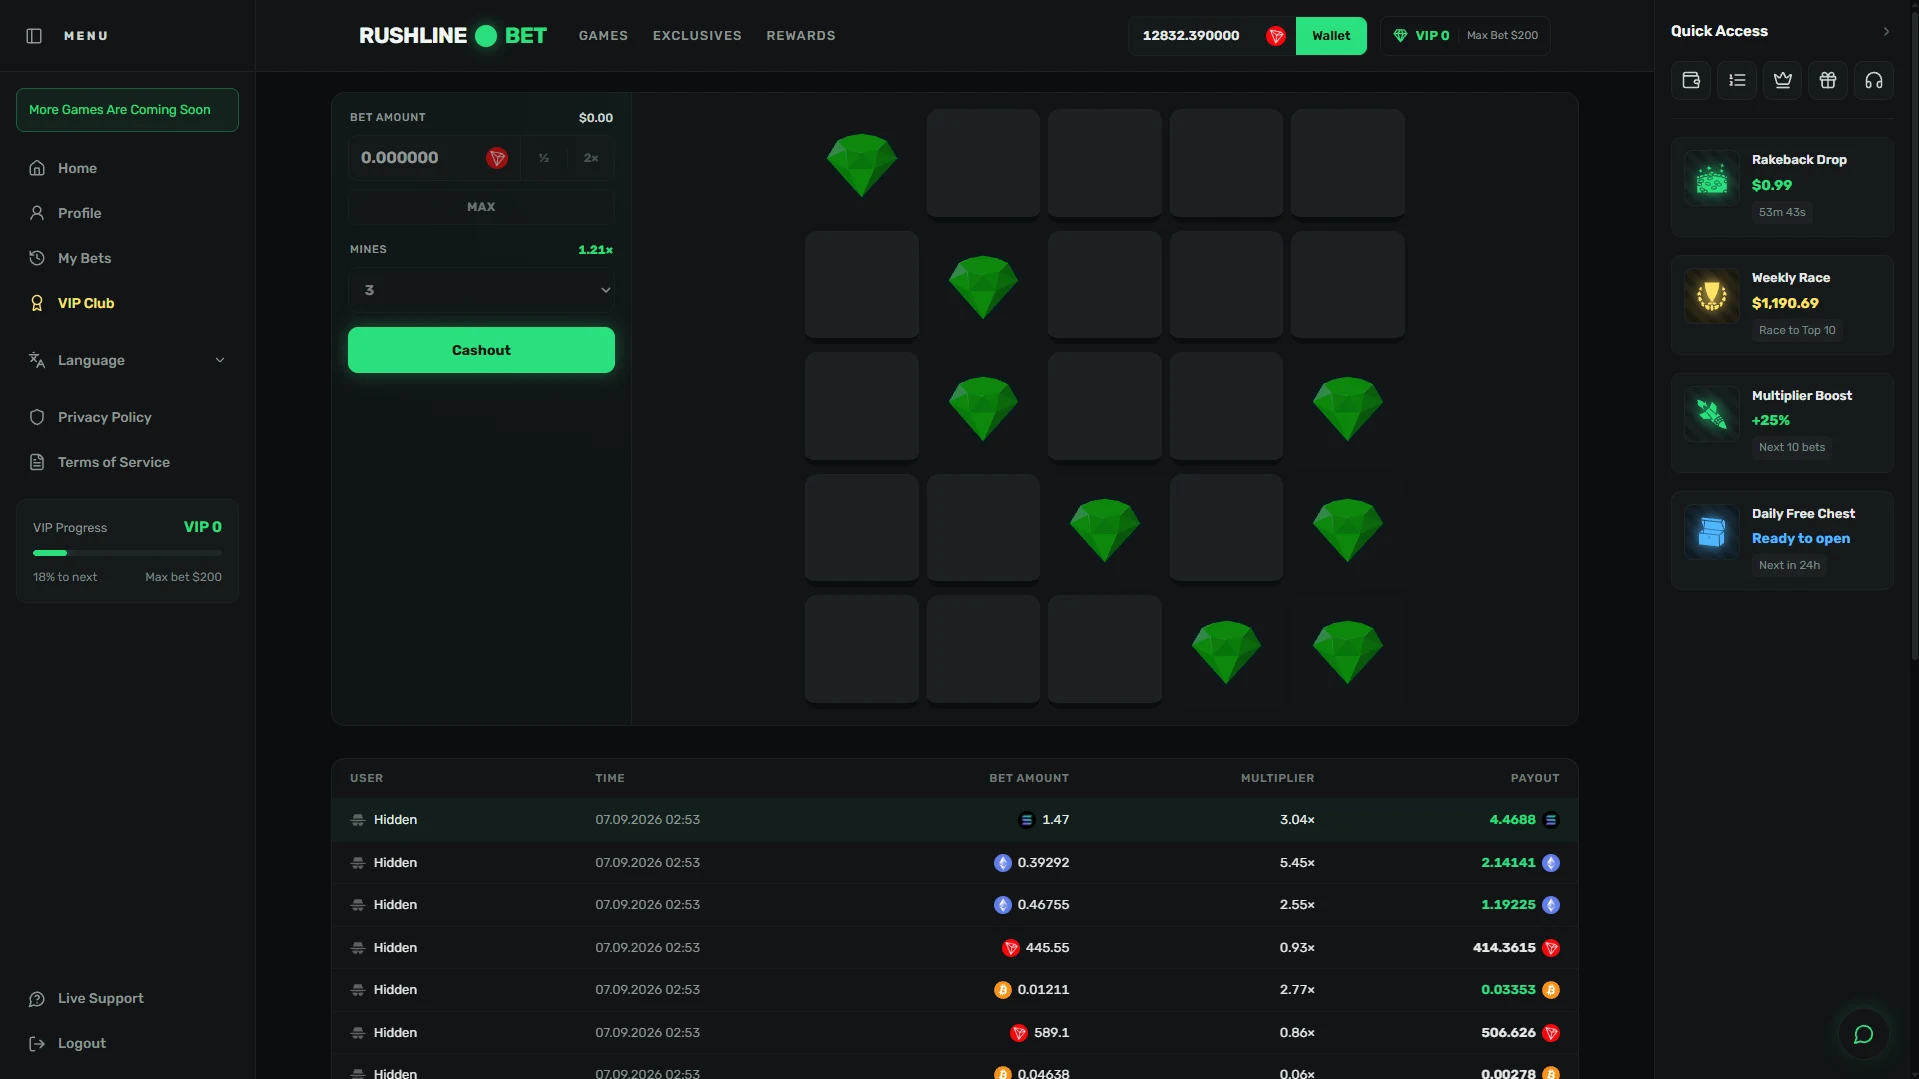This screenshot has height=1079, width=1919.
Task: Set bet amount to MAX
Action: pyautogui.click(x=481, y=207)
